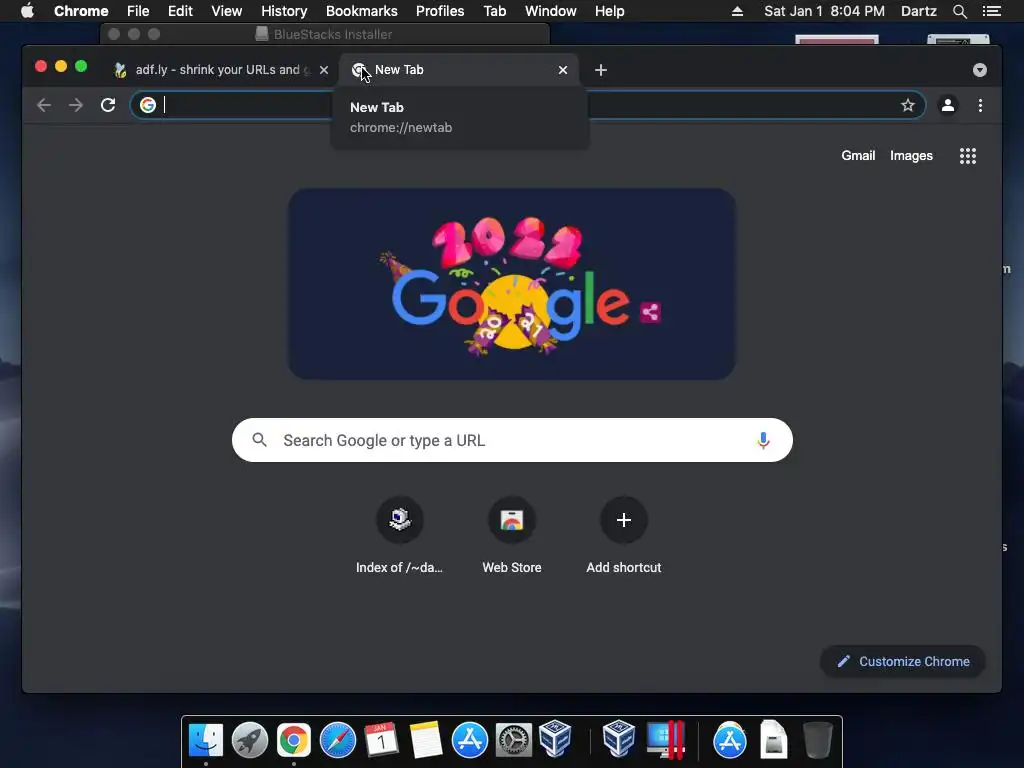
Task: Open the Profiles menu
Action: coord(440,11)
